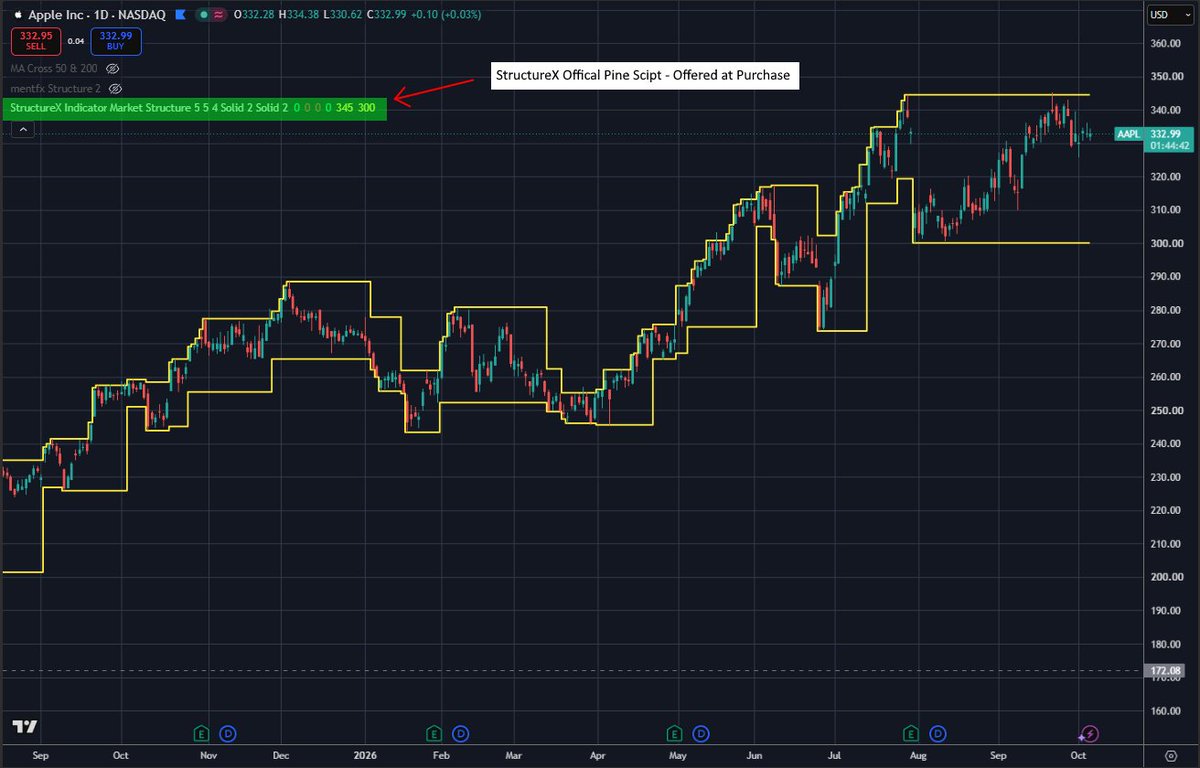Show the hidden MA Cross 50 & 200 indicator
Image resolution: width=1200 pixels, height=768 pixels.
click(x=113, y=68)
